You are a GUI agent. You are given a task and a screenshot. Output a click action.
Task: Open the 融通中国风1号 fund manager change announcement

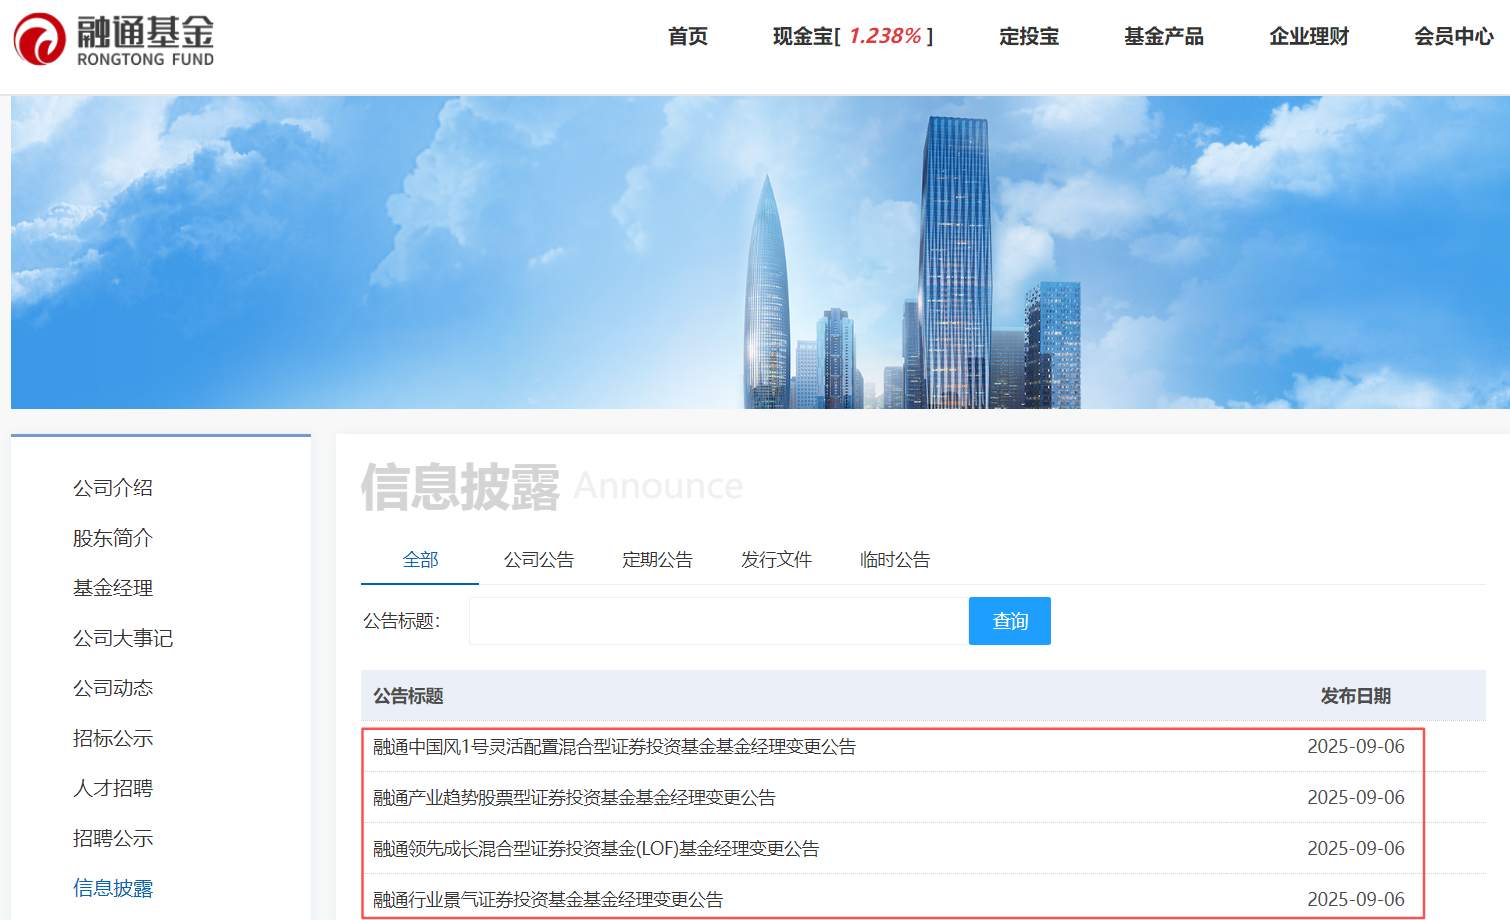click(x=614, y=747)
